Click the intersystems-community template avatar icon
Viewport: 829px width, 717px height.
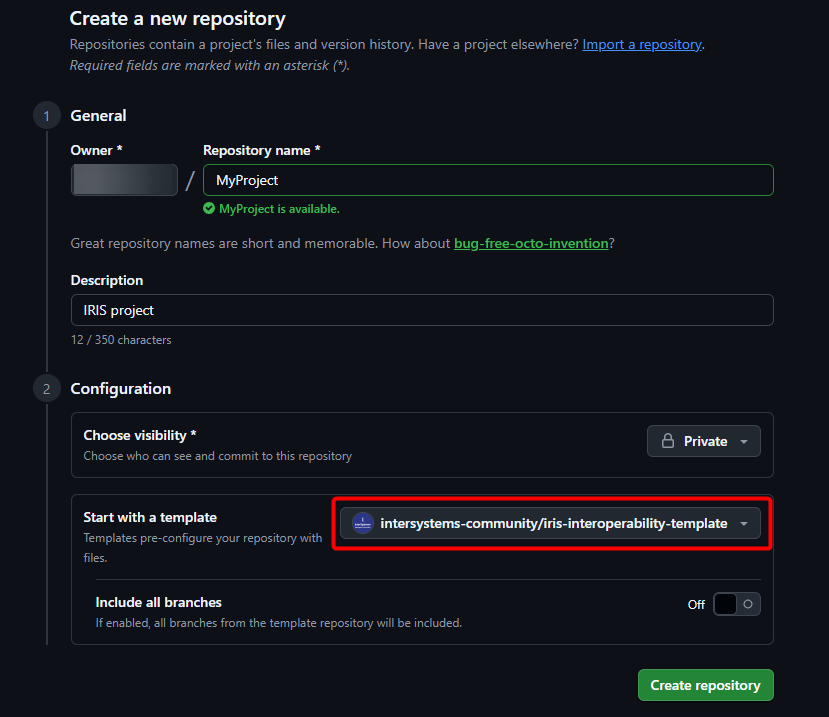(362, 523)
